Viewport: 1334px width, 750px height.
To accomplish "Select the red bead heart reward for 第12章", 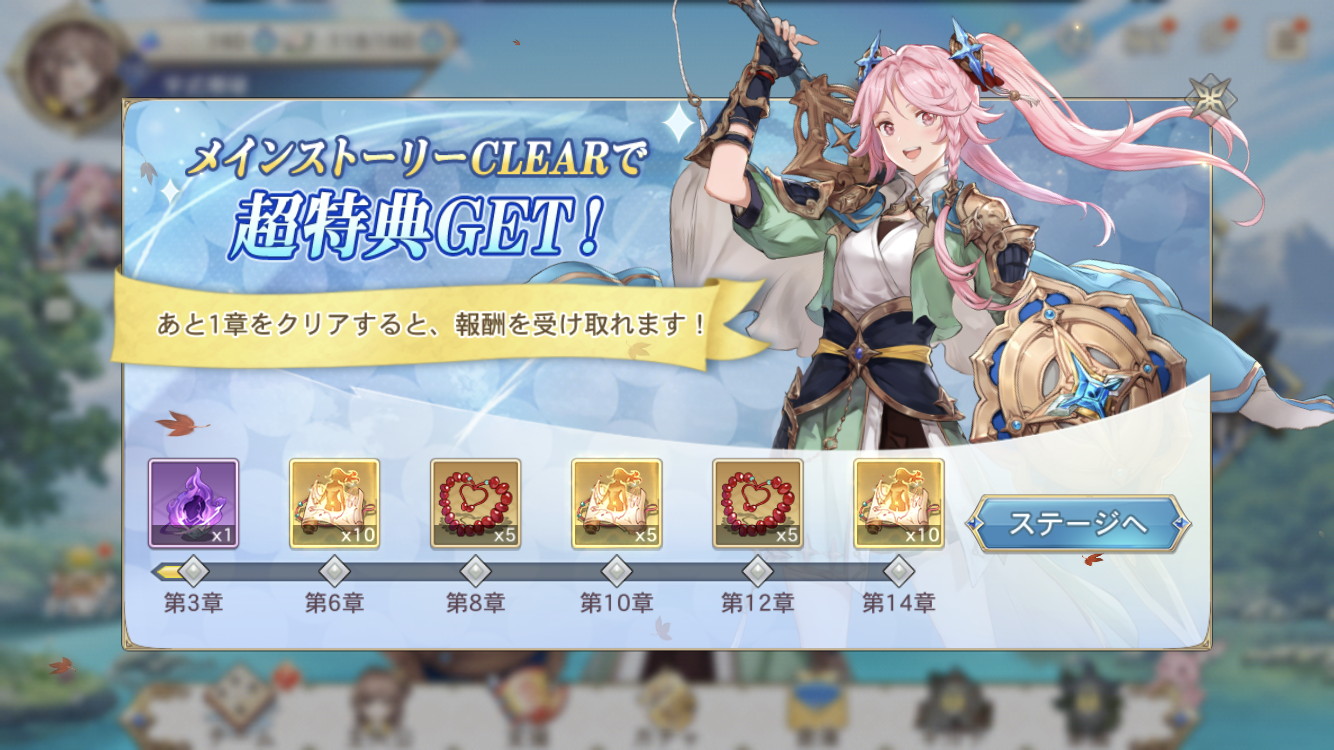I will [x=758, y=503].
